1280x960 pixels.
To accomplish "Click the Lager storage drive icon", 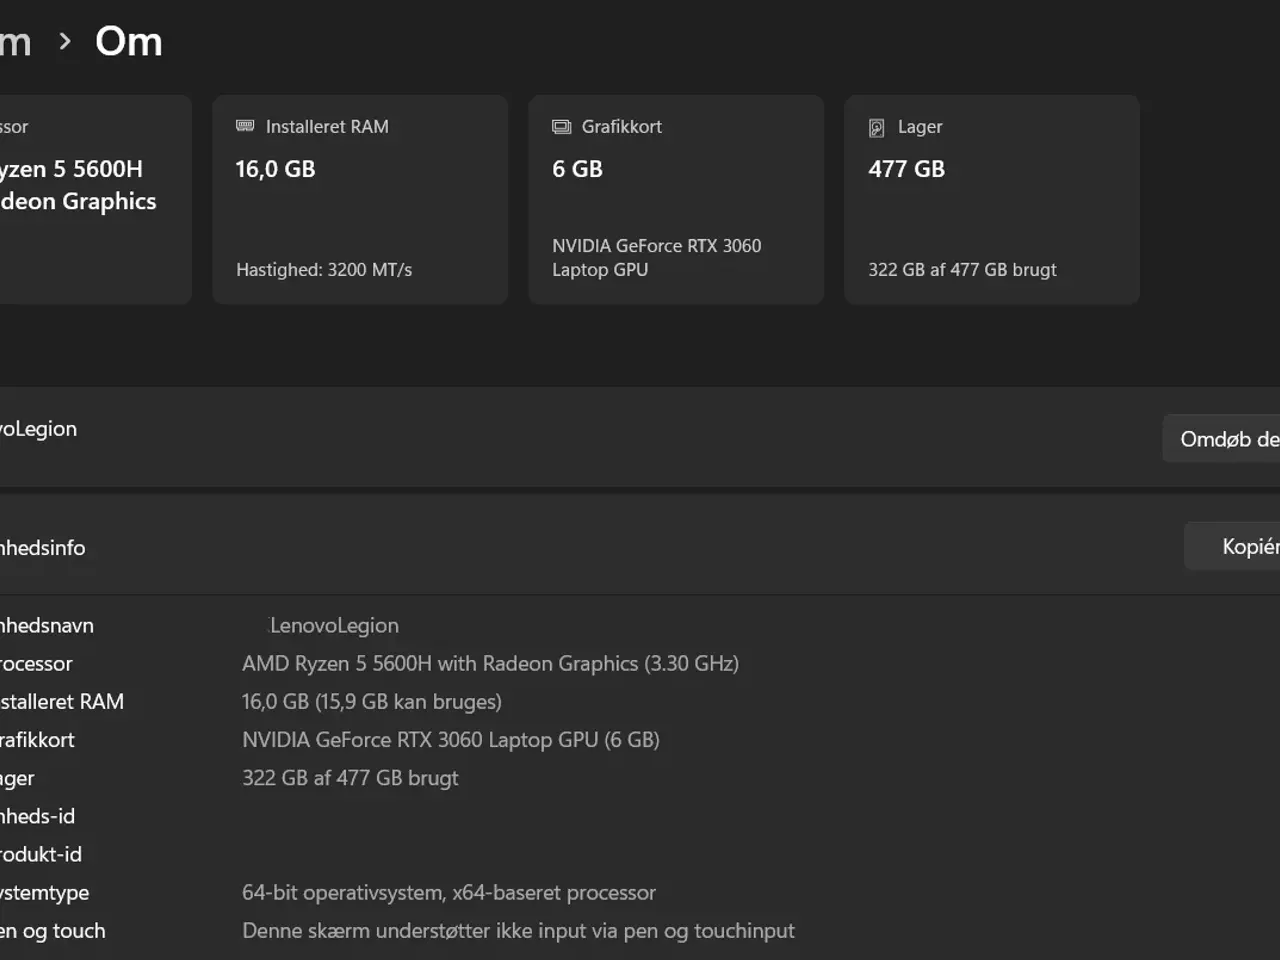I will (x=877, y=127).
